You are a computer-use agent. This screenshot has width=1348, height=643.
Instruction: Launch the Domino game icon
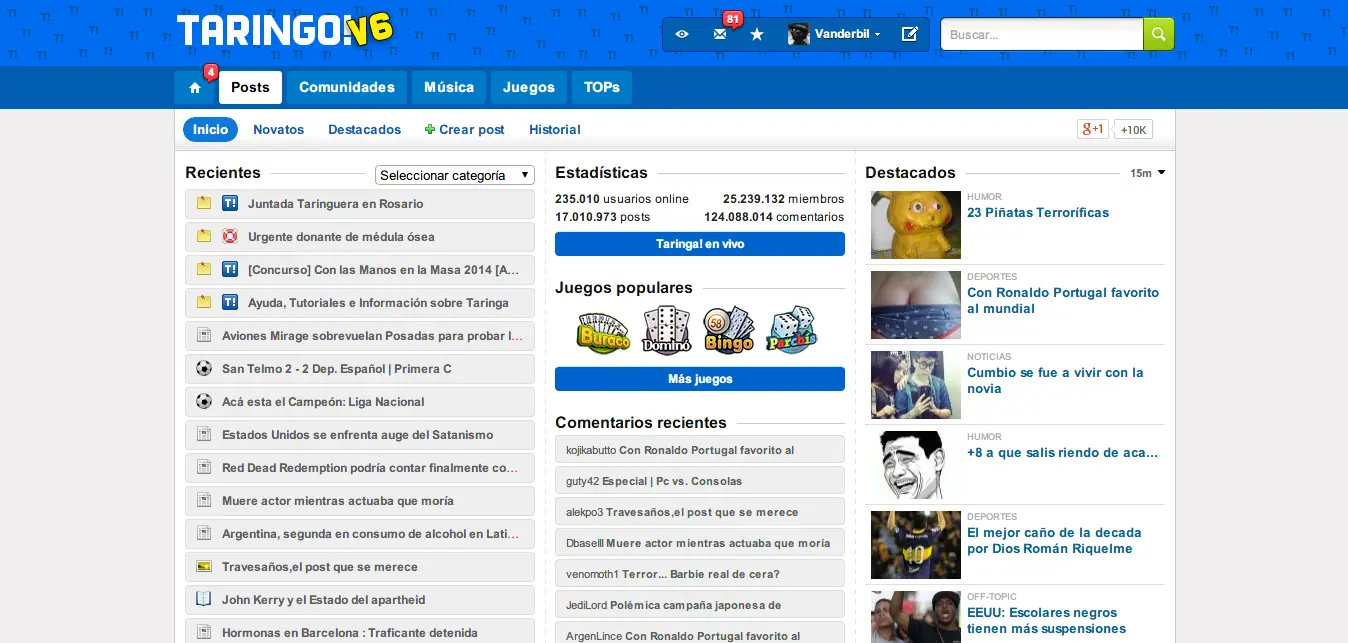666,330
